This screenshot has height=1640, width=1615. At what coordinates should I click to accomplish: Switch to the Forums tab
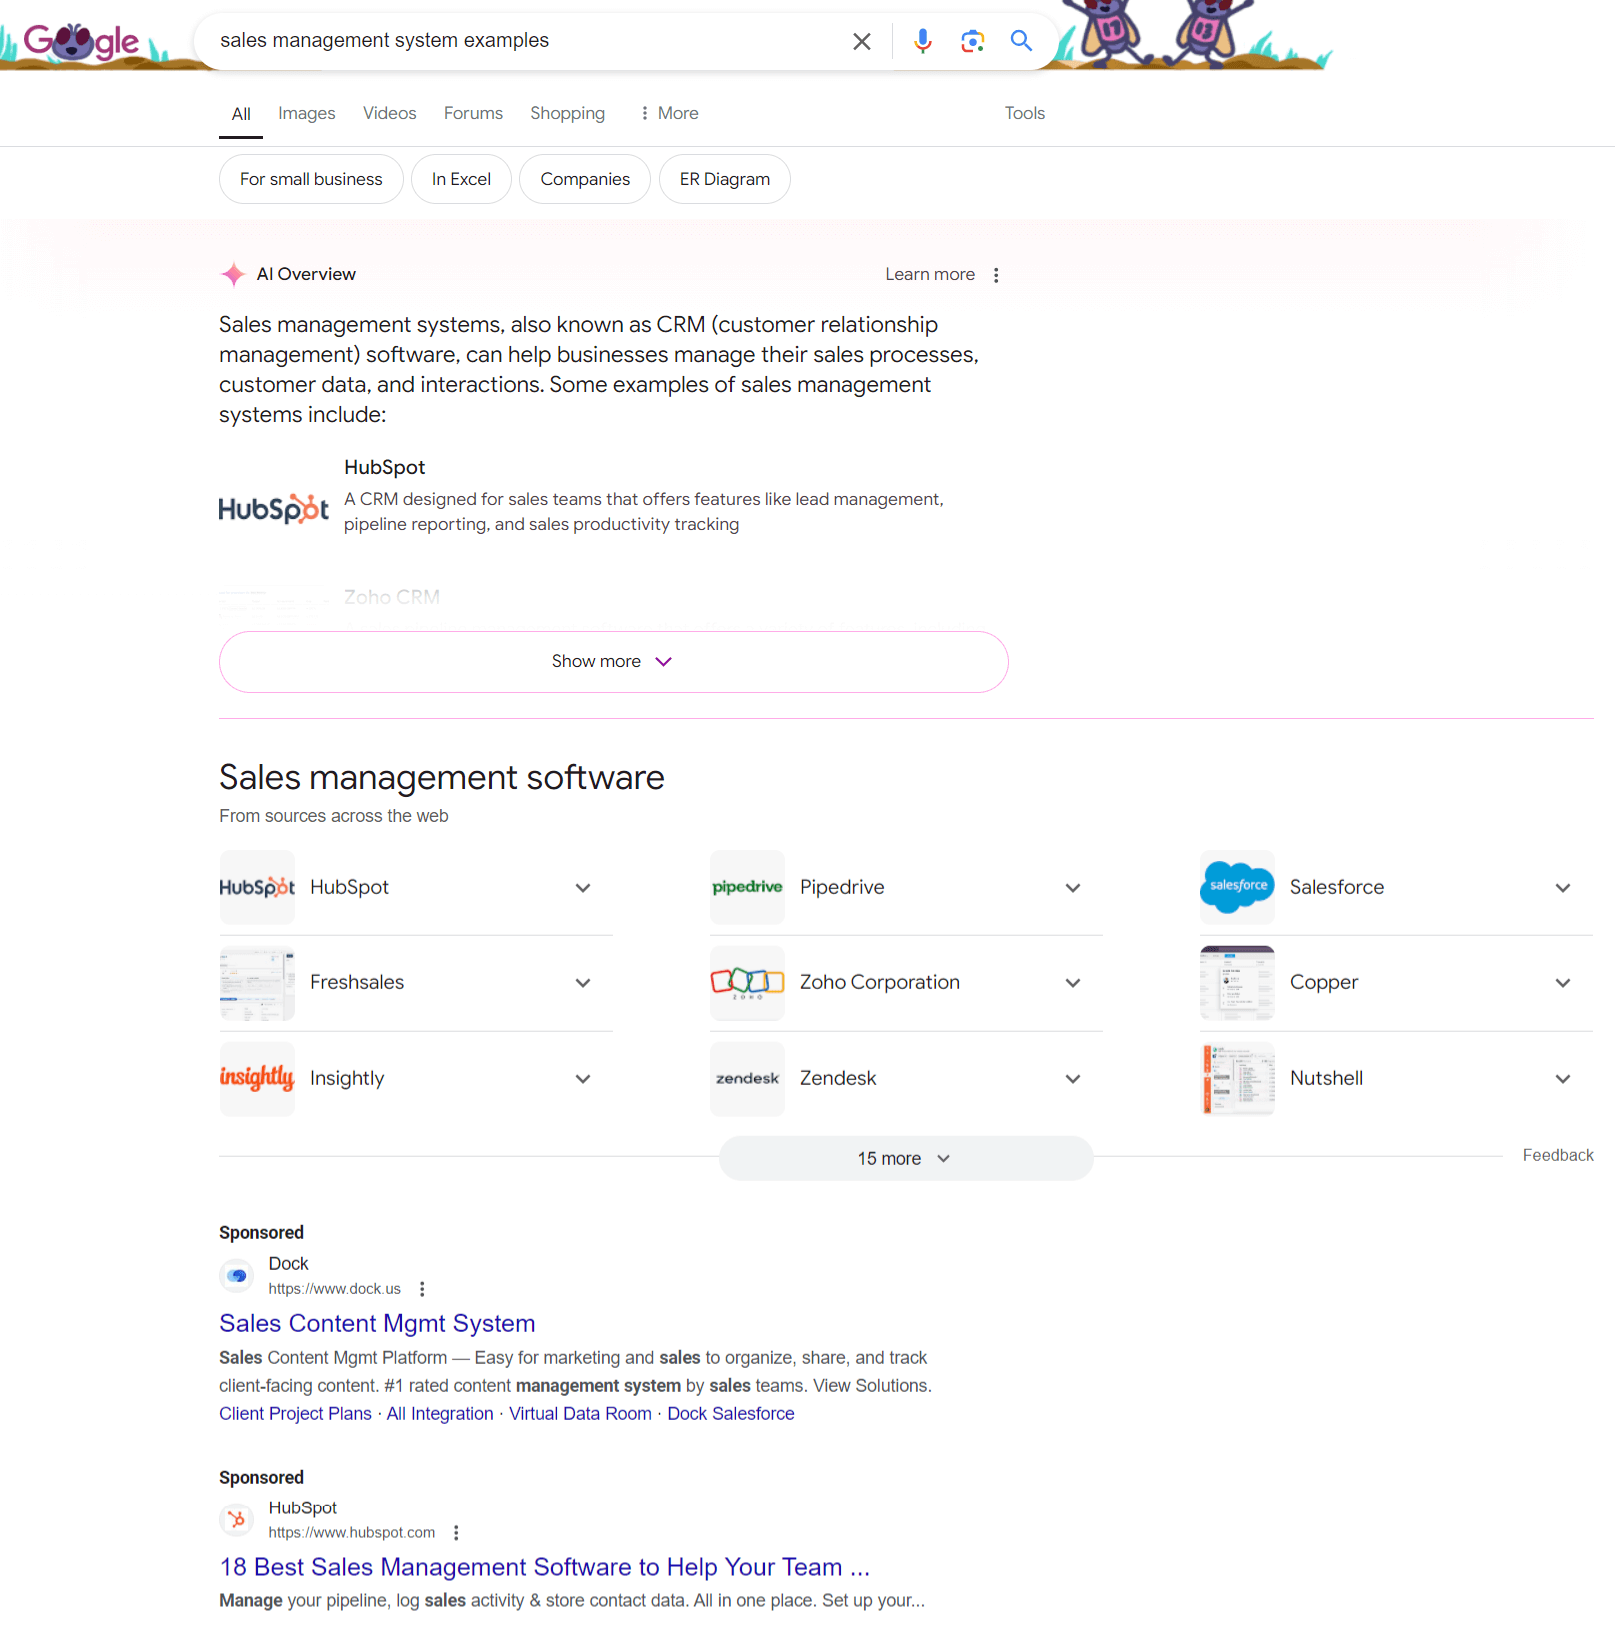(x=473, y=113)
